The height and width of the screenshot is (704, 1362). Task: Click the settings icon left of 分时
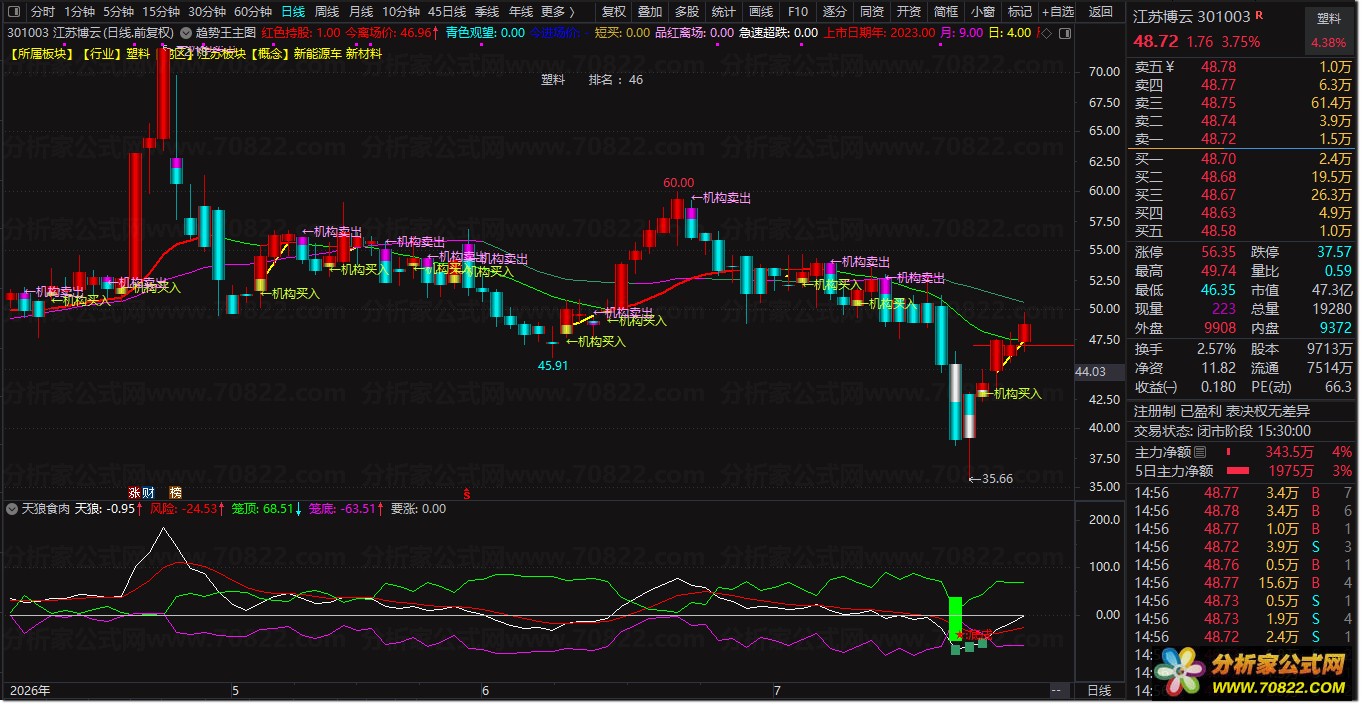coord(13,12)
